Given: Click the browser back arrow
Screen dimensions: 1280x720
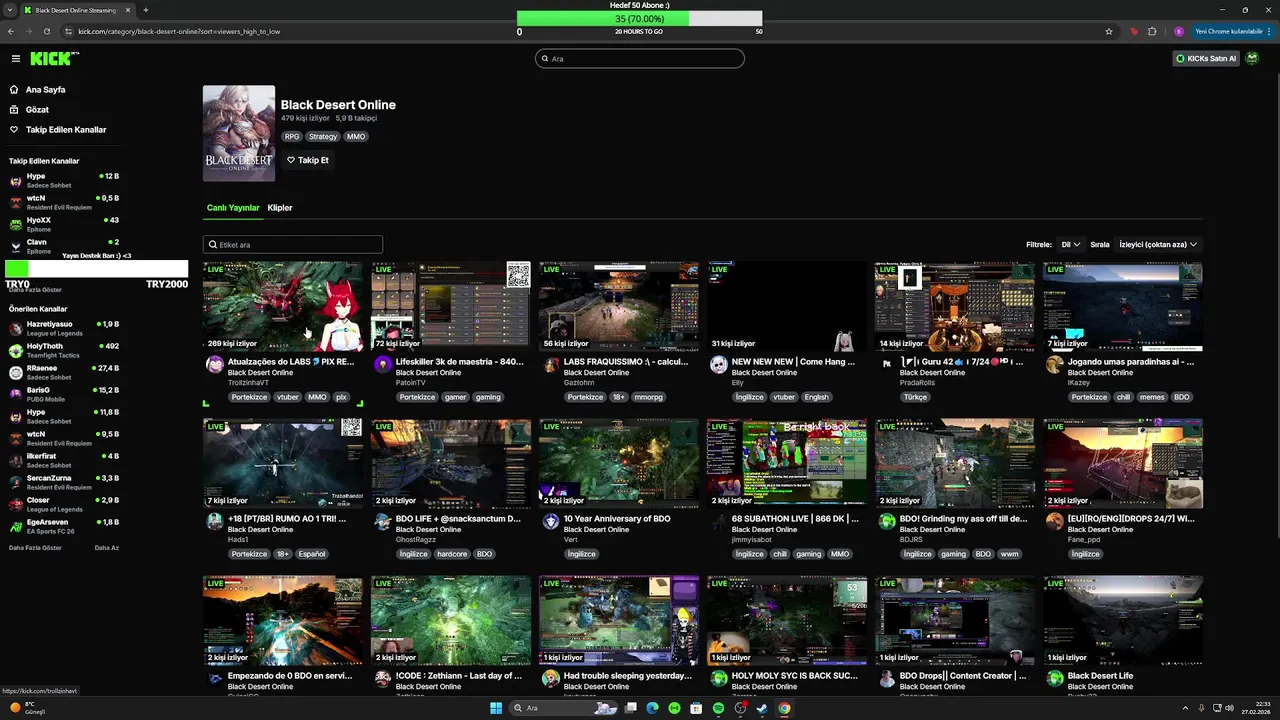Looking at the screenshot, I should [11, 31].
